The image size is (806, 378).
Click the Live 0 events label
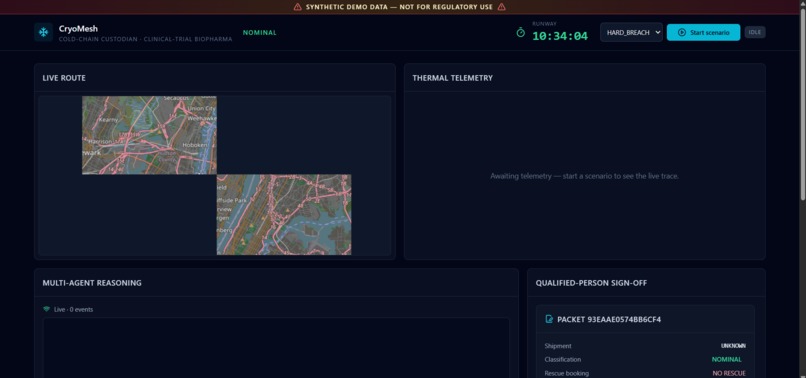[x=74, y=310]
